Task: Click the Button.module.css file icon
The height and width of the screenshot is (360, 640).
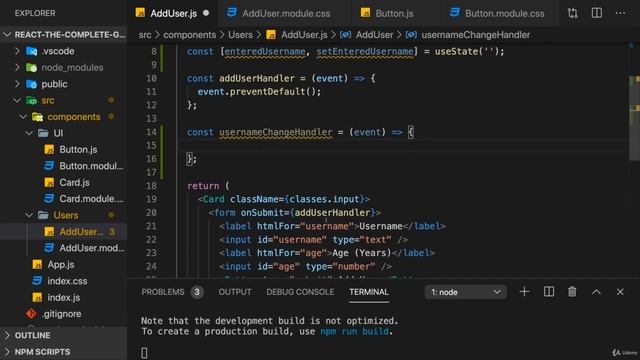Action: [49, 166]
